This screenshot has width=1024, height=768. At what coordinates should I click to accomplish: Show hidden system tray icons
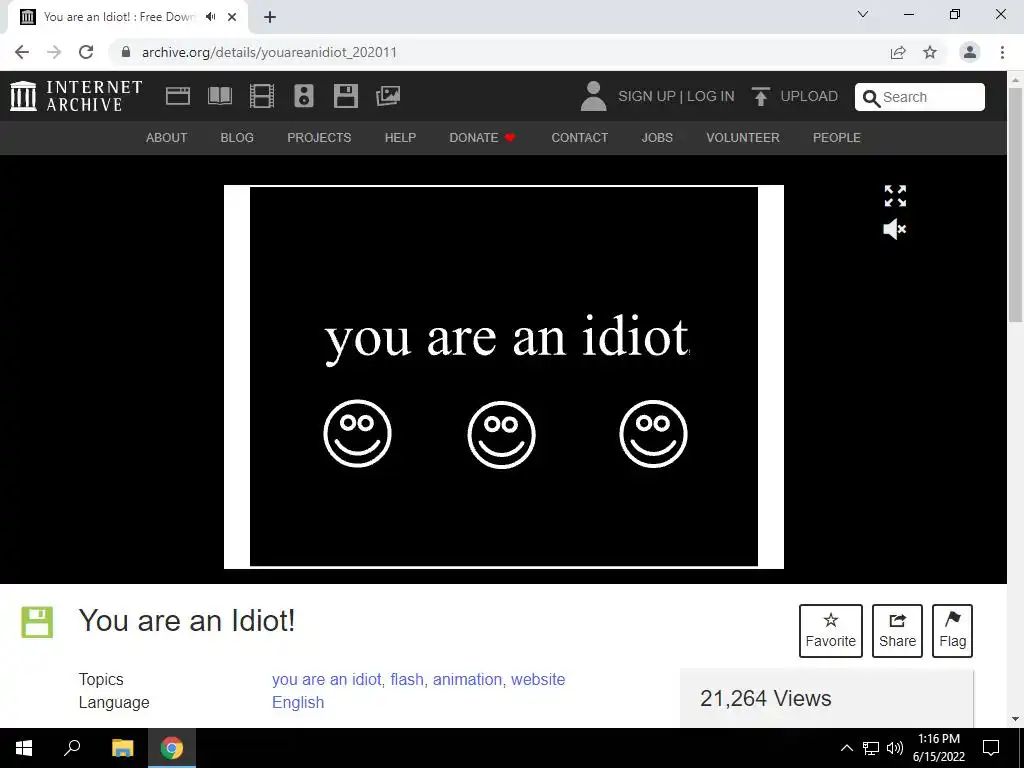pyautogui.click(x=846, y=748)
